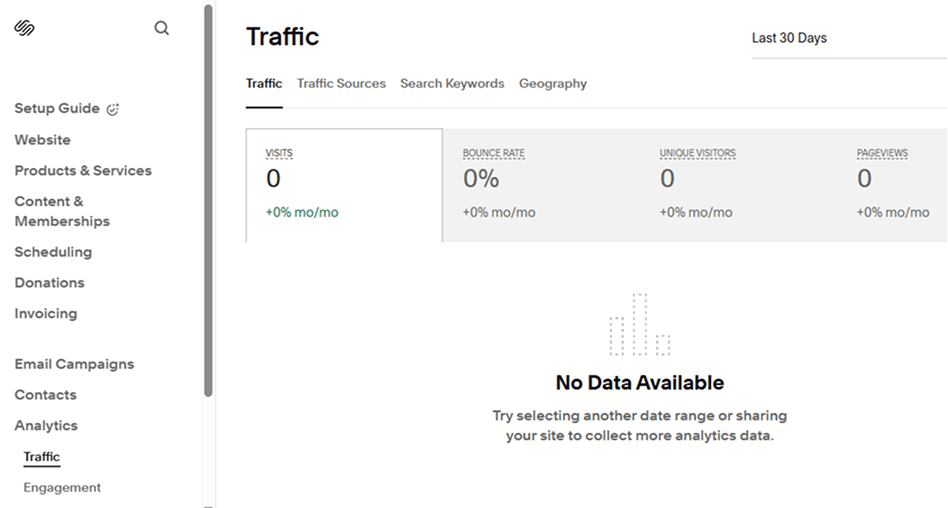The width and height of the screenshot is (948, 508).
Task: Click the Squarespace logo icon
Action: pos(24,28)
